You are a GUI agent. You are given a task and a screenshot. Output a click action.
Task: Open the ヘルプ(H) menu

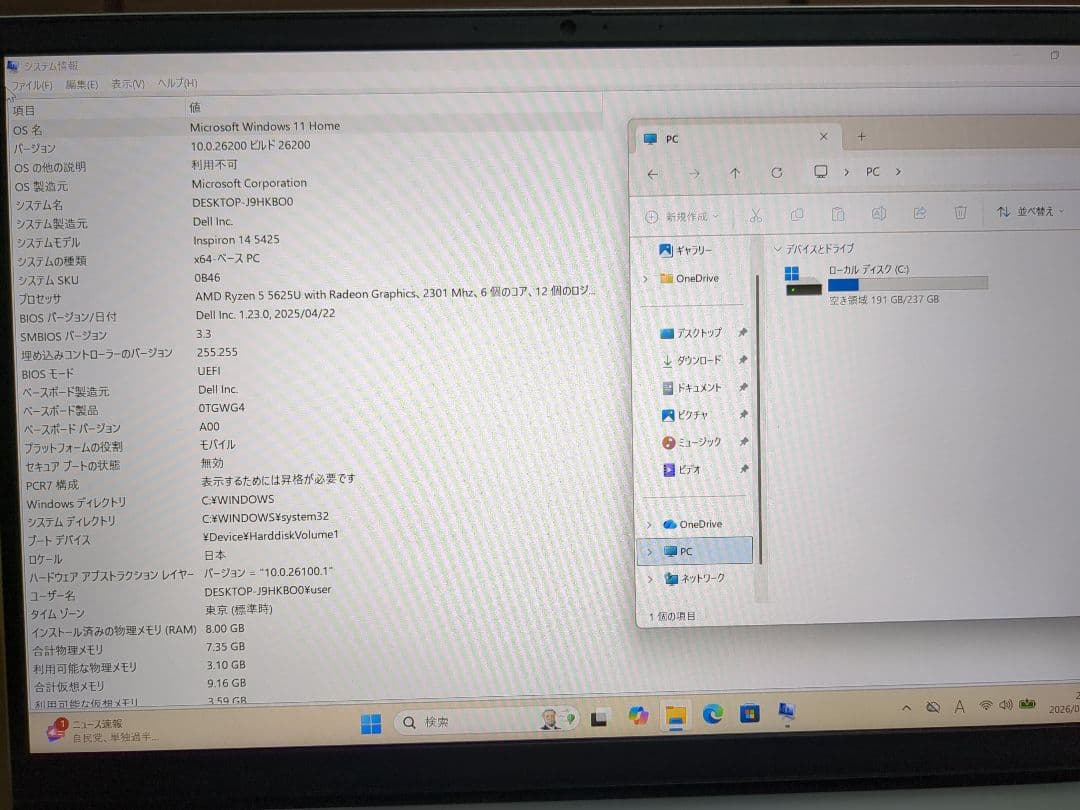(177, 83)
